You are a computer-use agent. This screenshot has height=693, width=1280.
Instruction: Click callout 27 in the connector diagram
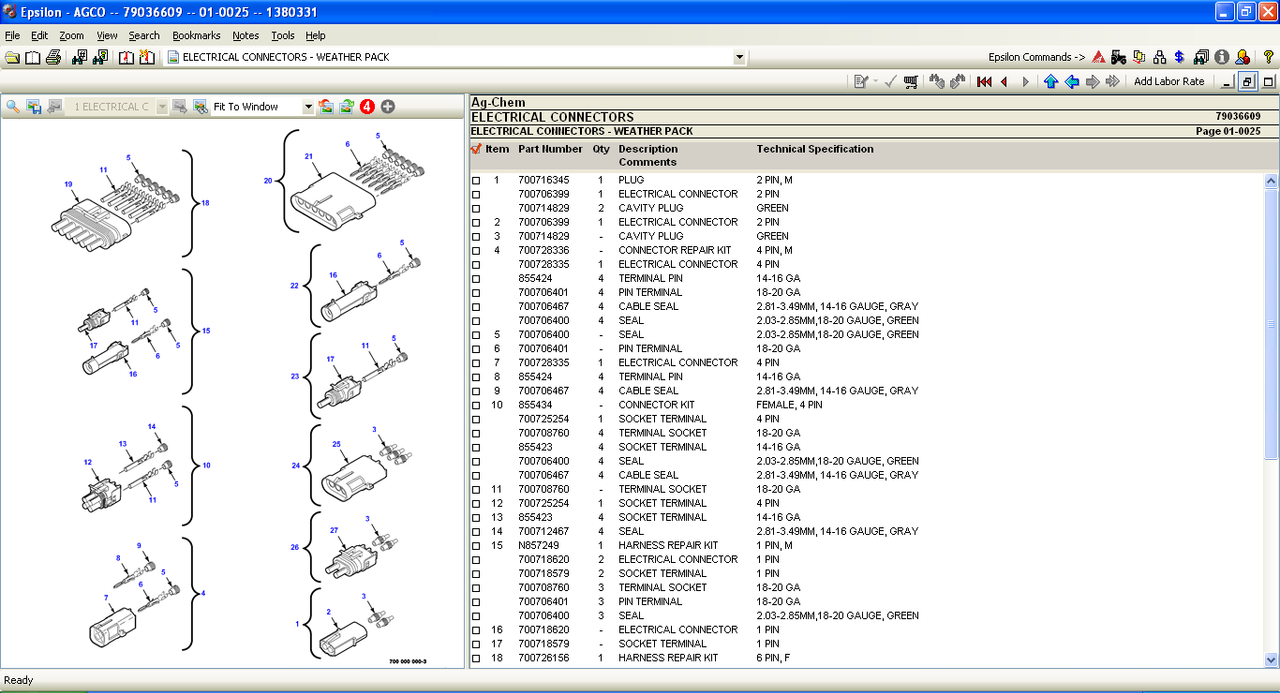pyautogui.click(x=334, y=530)
